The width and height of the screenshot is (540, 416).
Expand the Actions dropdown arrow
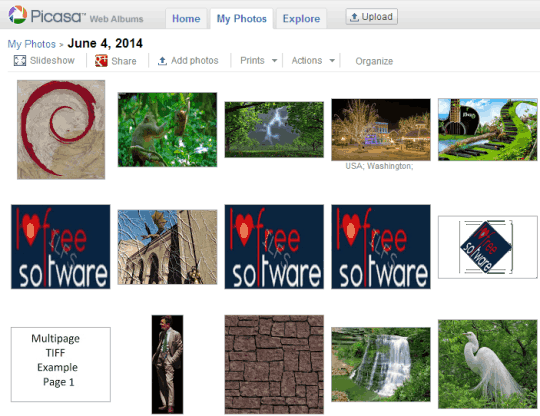(332, 61)
